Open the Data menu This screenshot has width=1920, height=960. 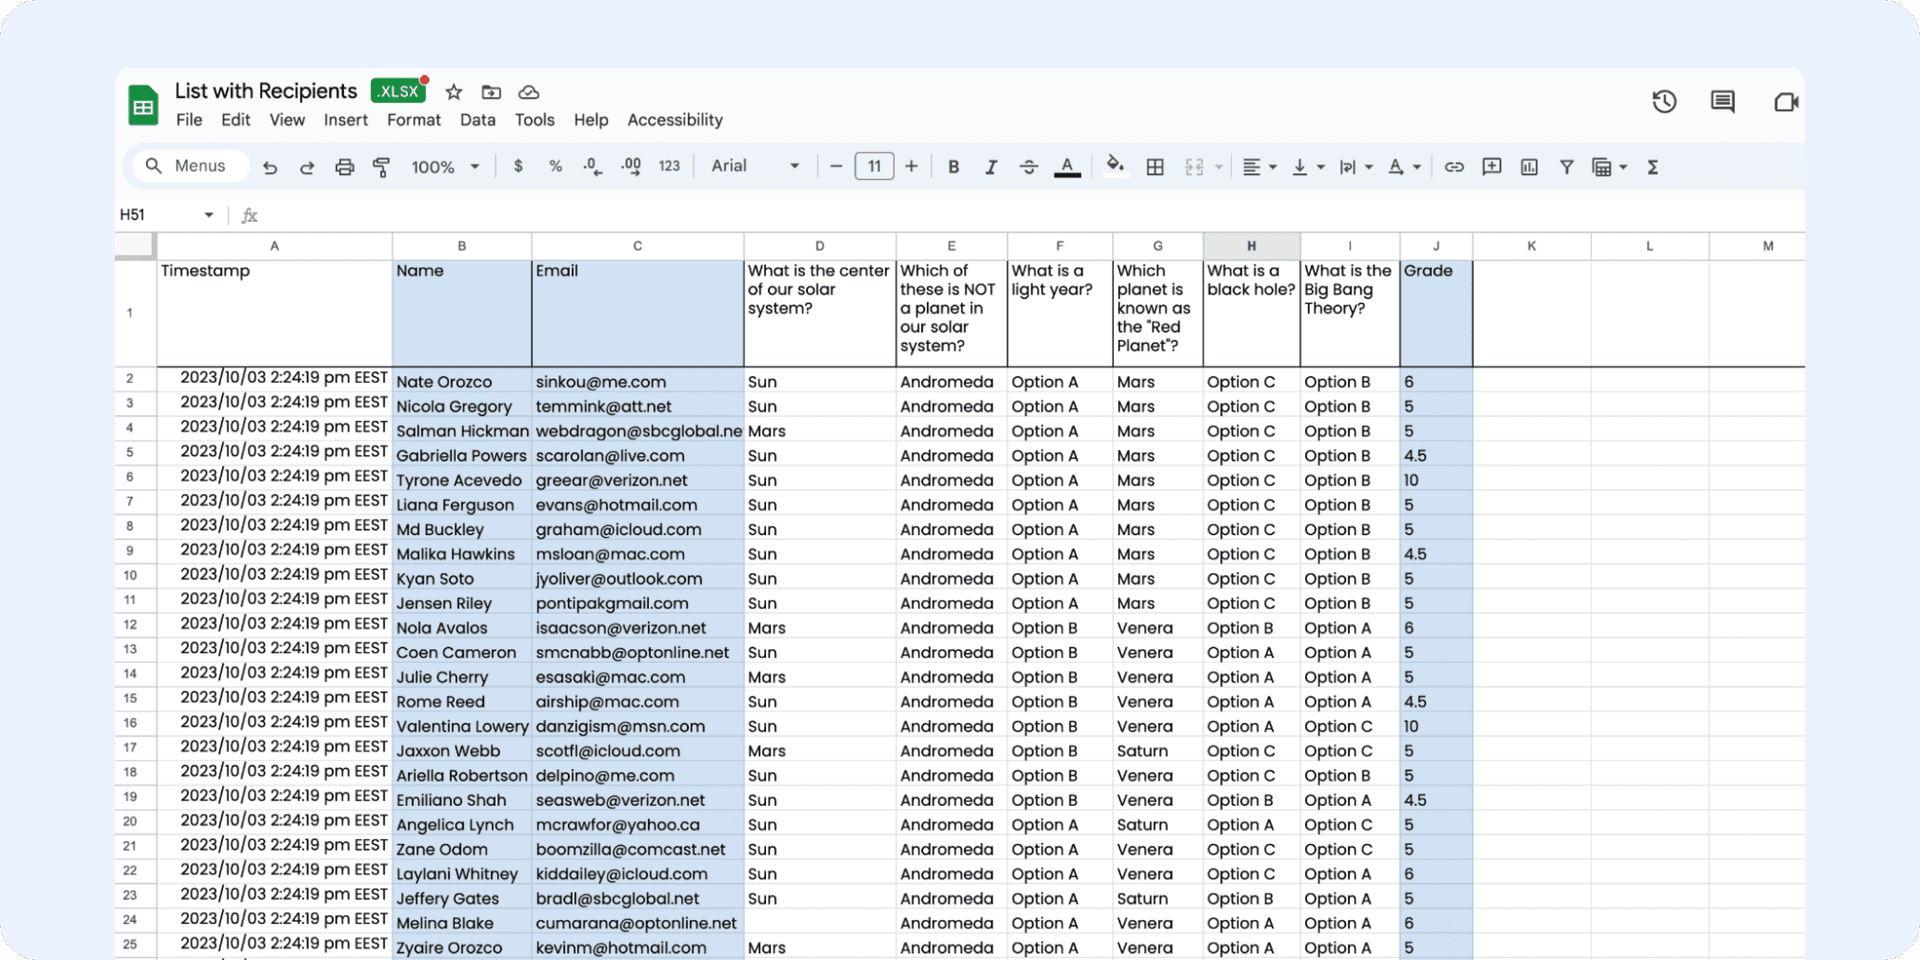(477, 120)
